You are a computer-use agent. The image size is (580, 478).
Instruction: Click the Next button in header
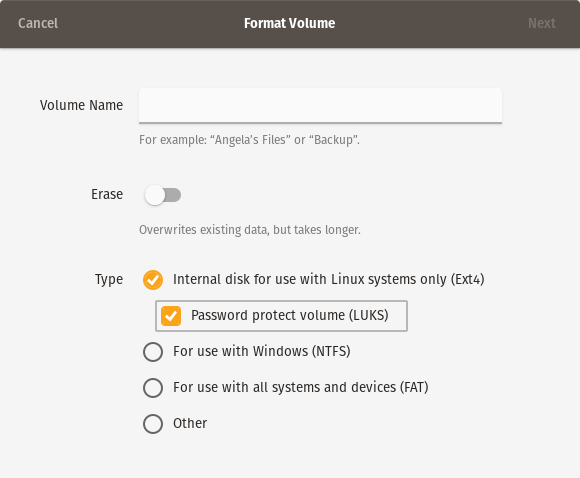click(x=542, y=23)
